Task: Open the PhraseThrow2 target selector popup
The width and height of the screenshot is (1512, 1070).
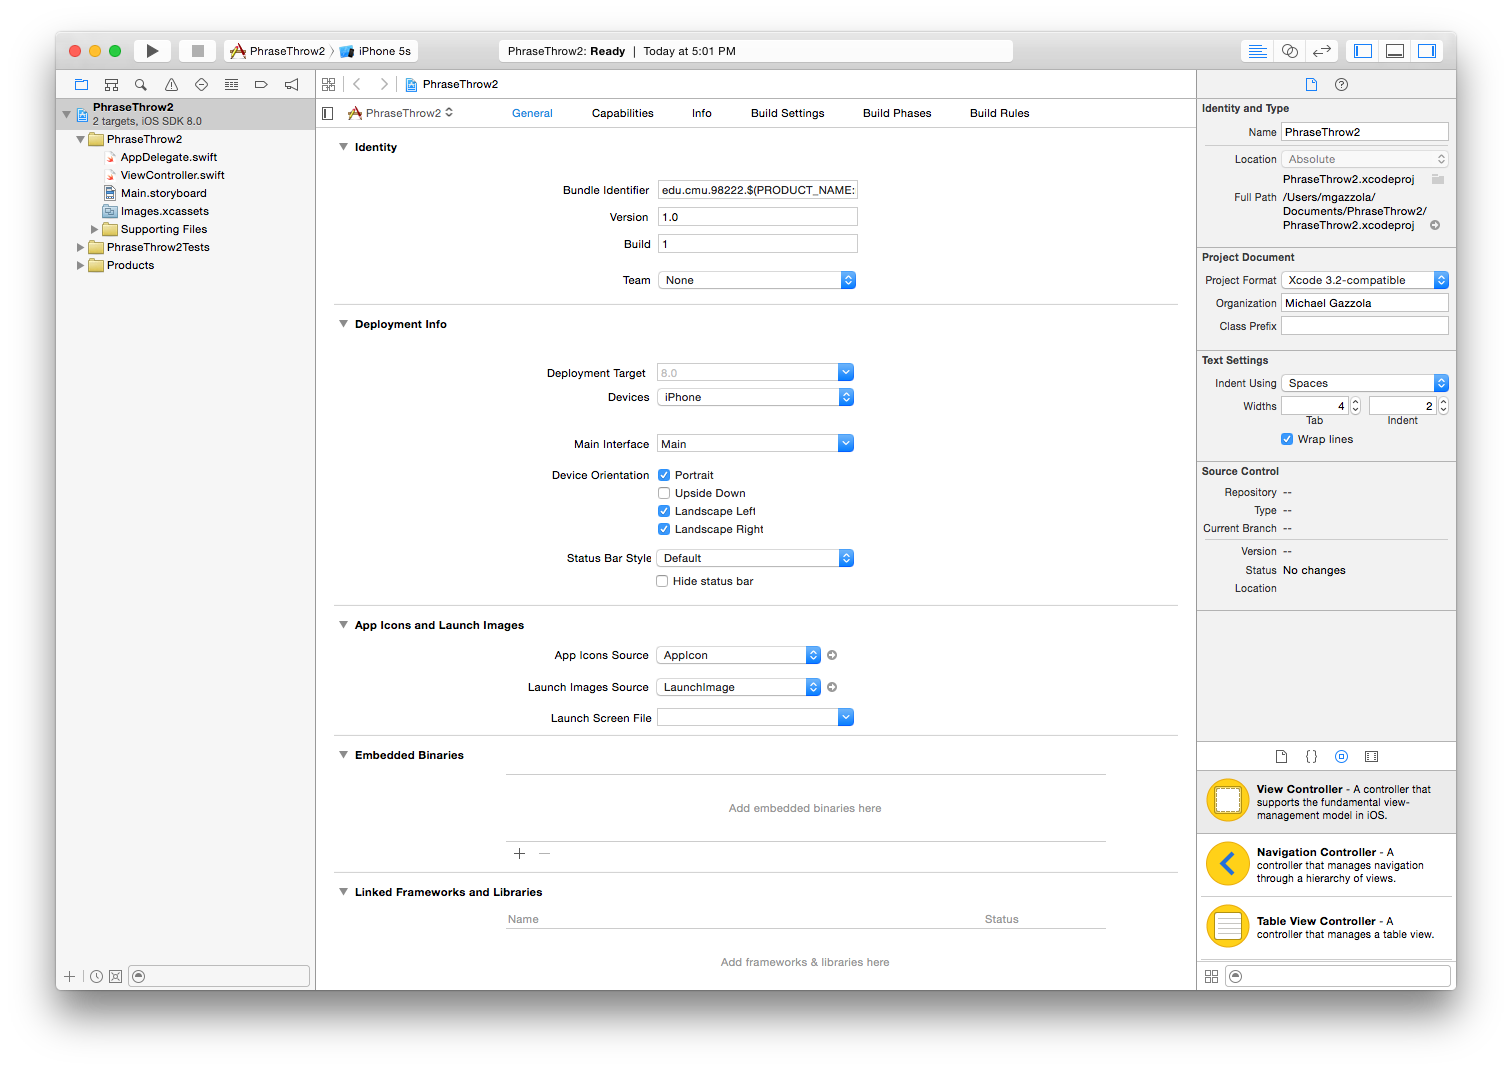Action: pyautogui.click(x=400, y=113)
